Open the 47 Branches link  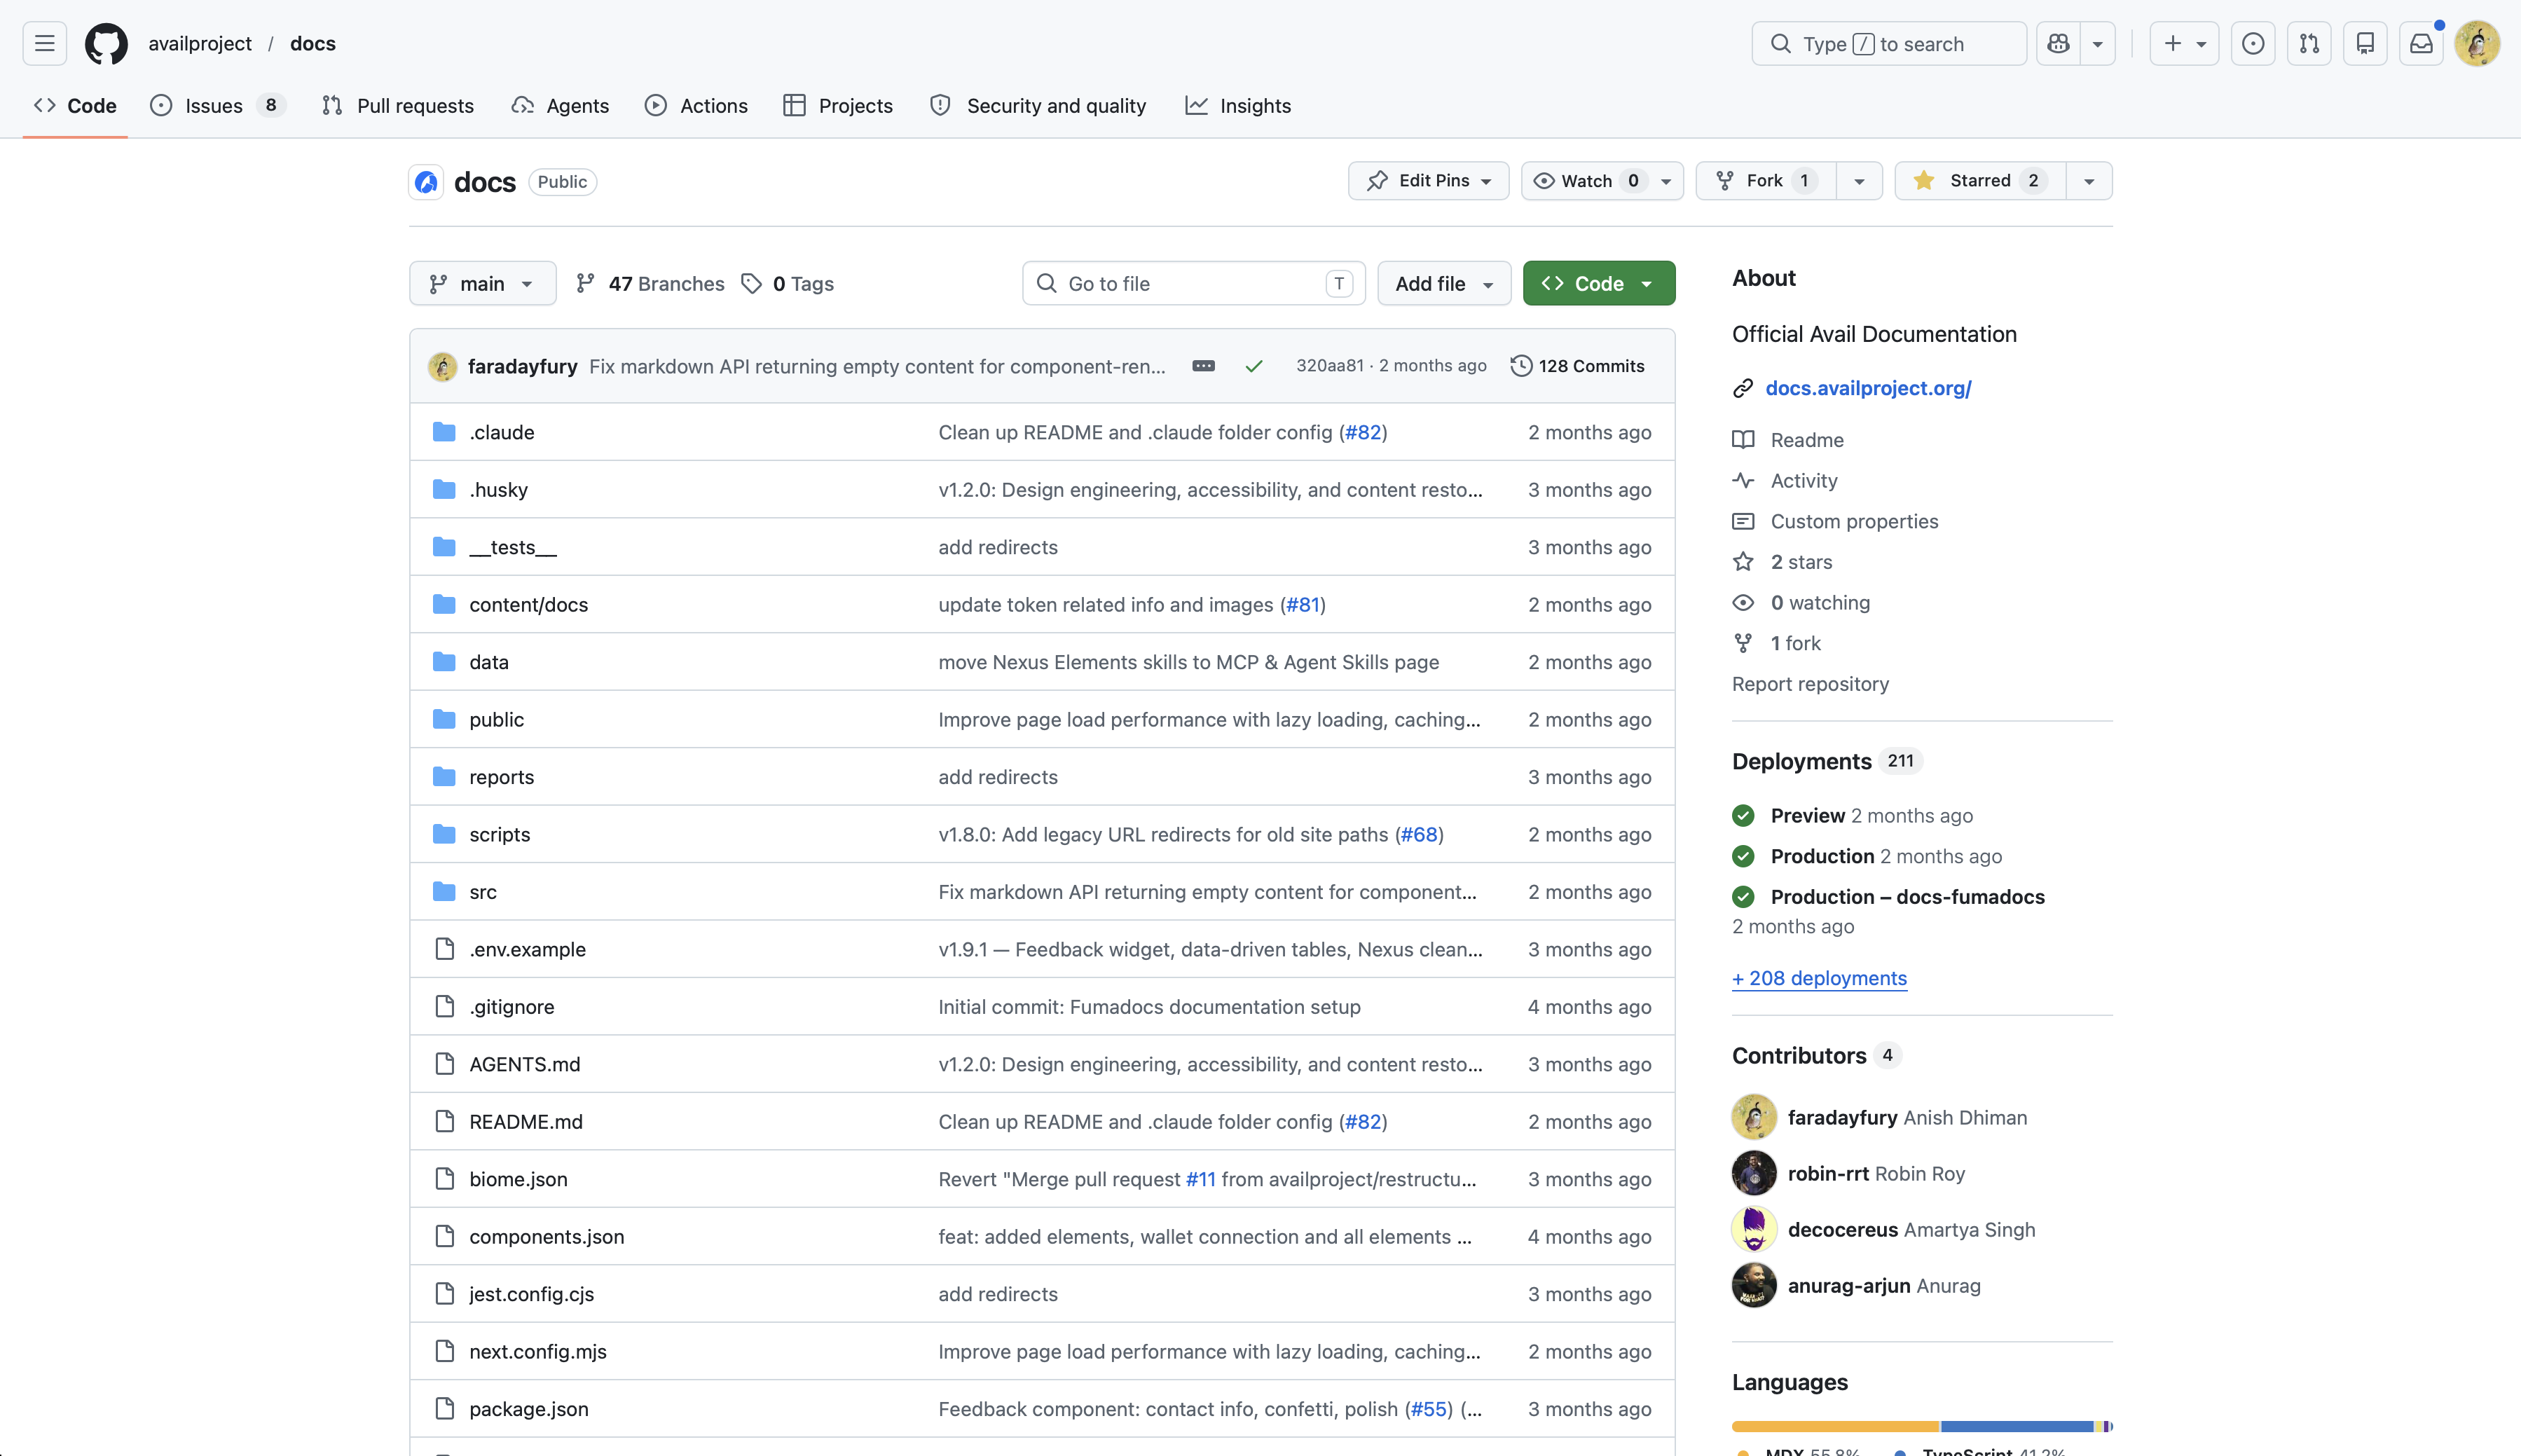coord(651,284)
